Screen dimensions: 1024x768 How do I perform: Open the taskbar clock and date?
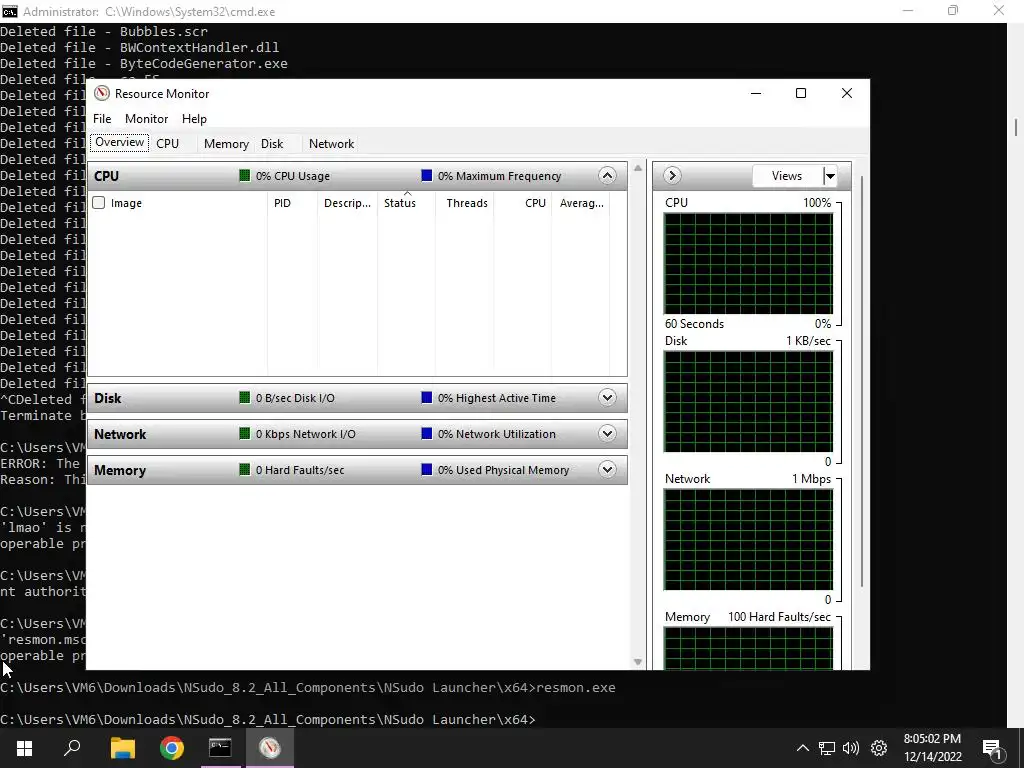[x=932, y=748]
